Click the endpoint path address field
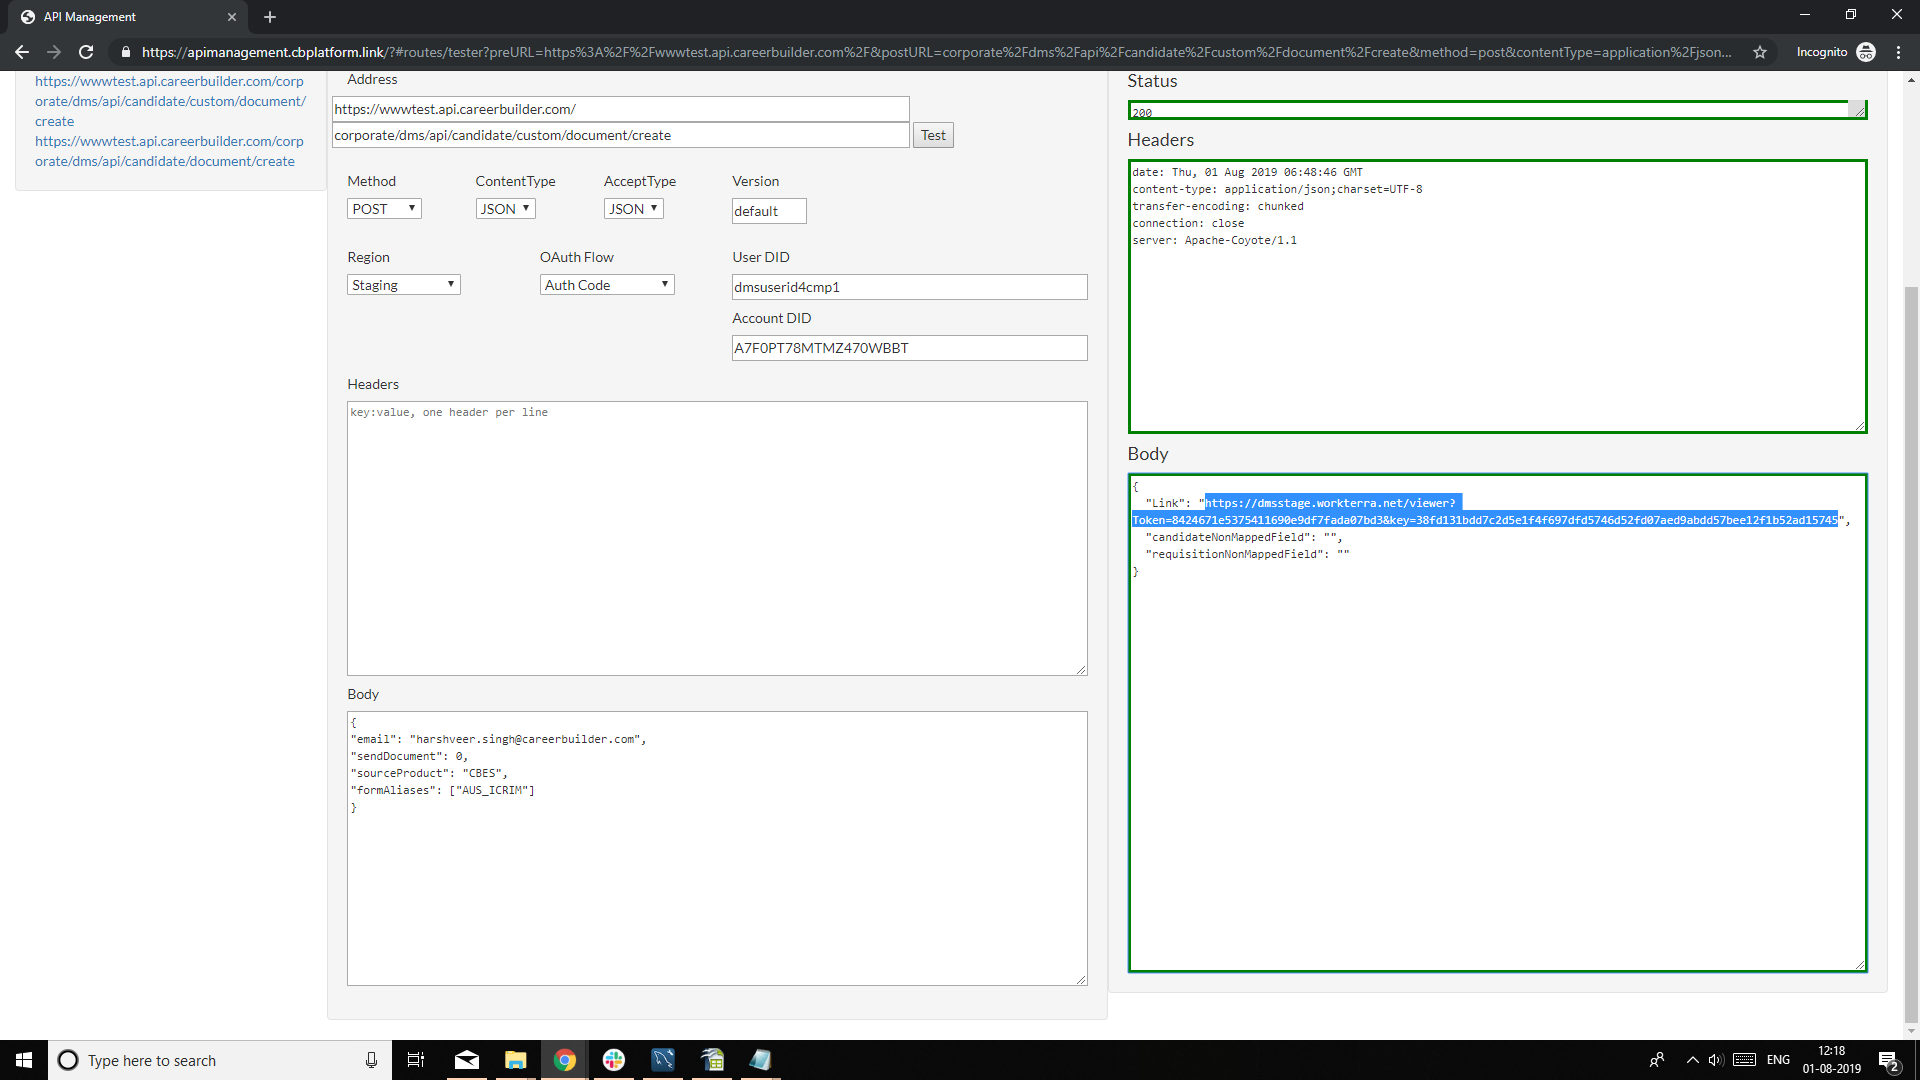The width and height of the screenshot is (1920, 1080). pos(620,135)
